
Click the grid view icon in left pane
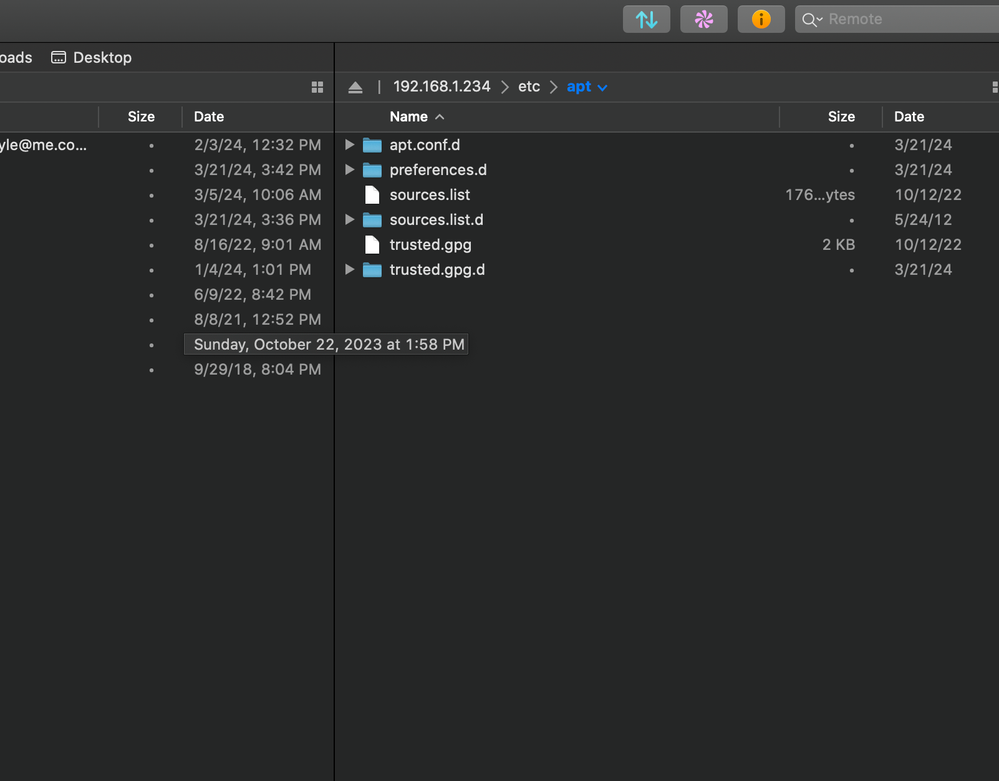tap(317, 87)
